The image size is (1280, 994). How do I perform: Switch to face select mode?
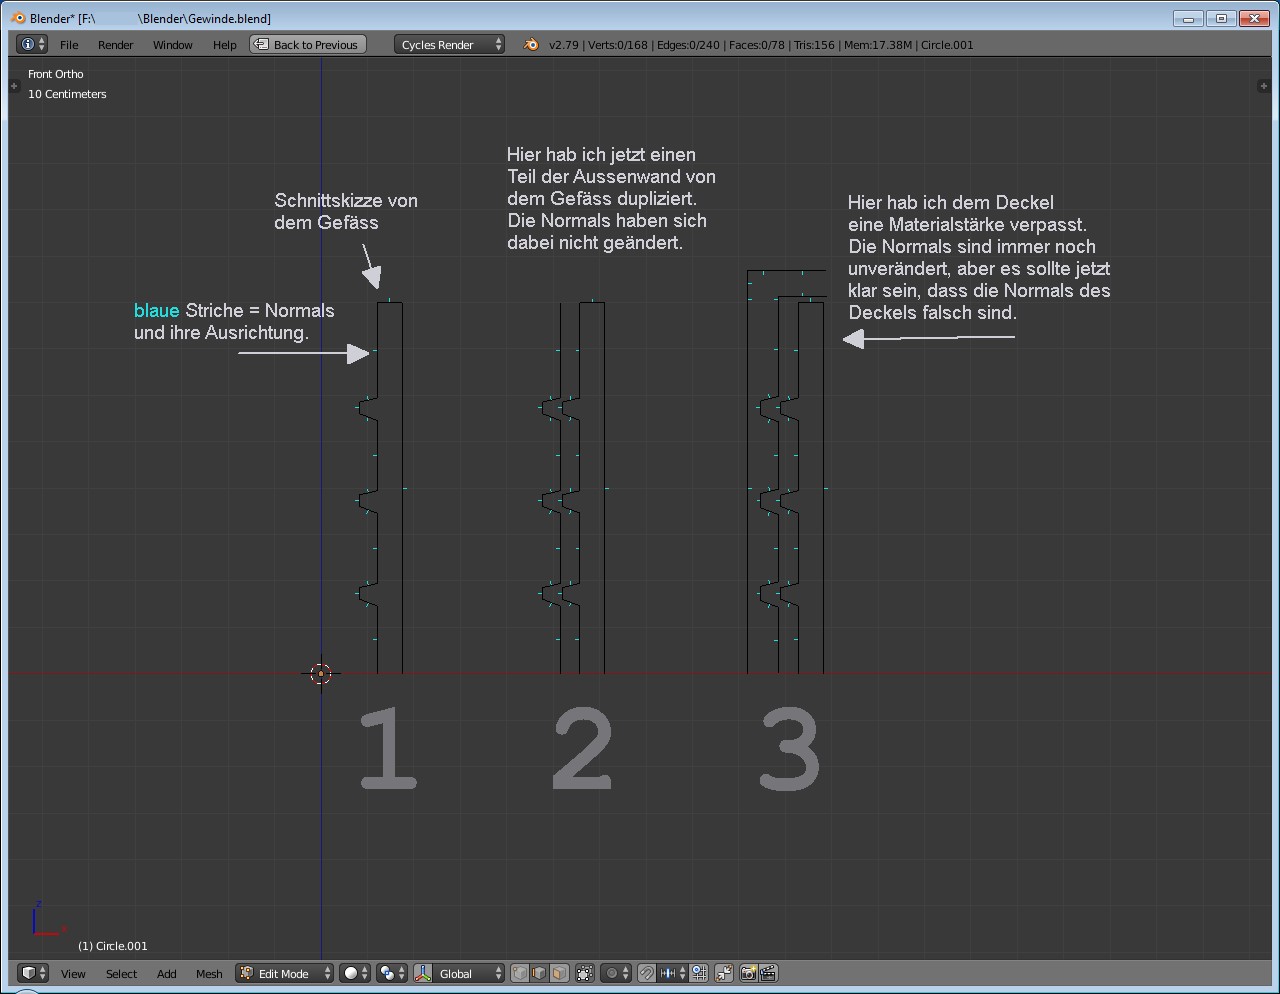559,973
